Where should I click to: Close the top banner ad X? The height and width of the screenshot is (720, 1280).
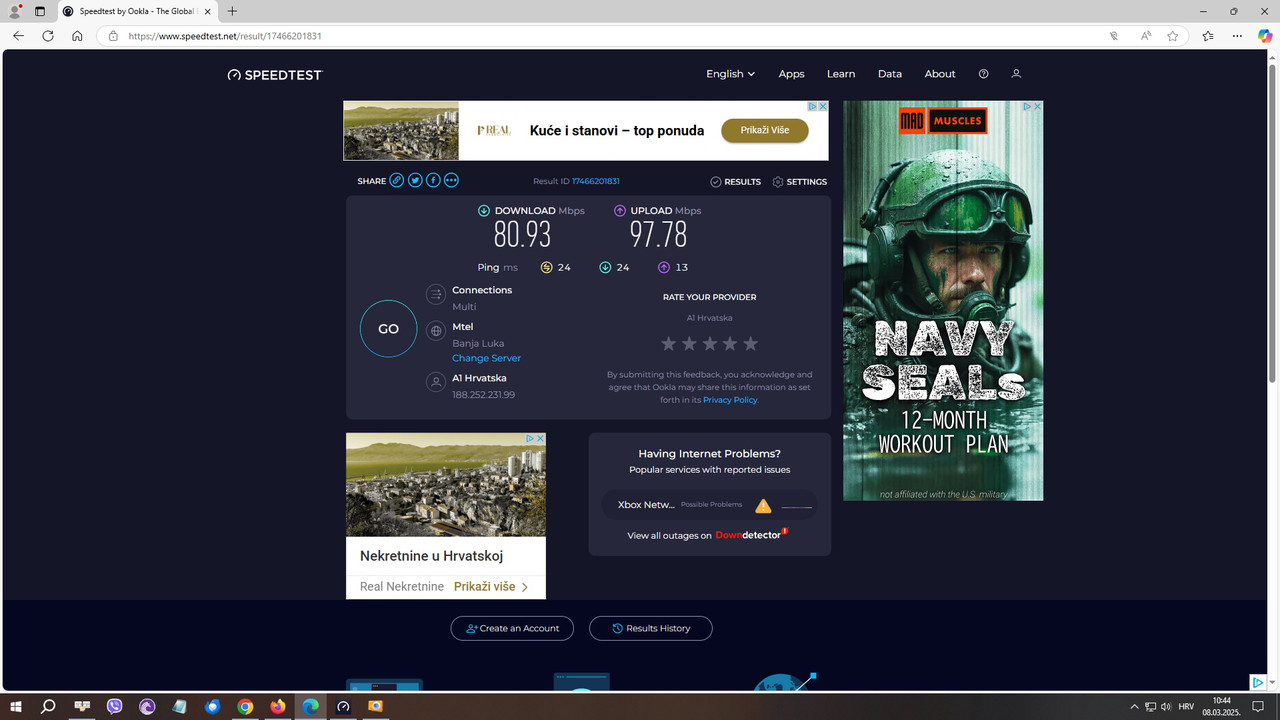[x=822, y=106]
